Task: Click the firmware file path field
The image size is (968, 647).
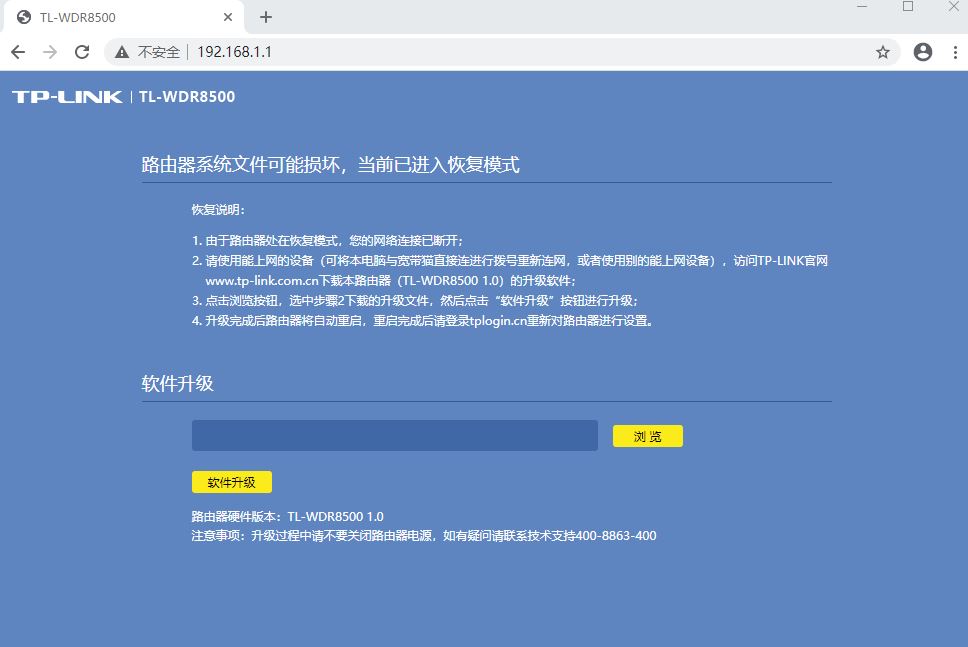Action: [394, 435]
